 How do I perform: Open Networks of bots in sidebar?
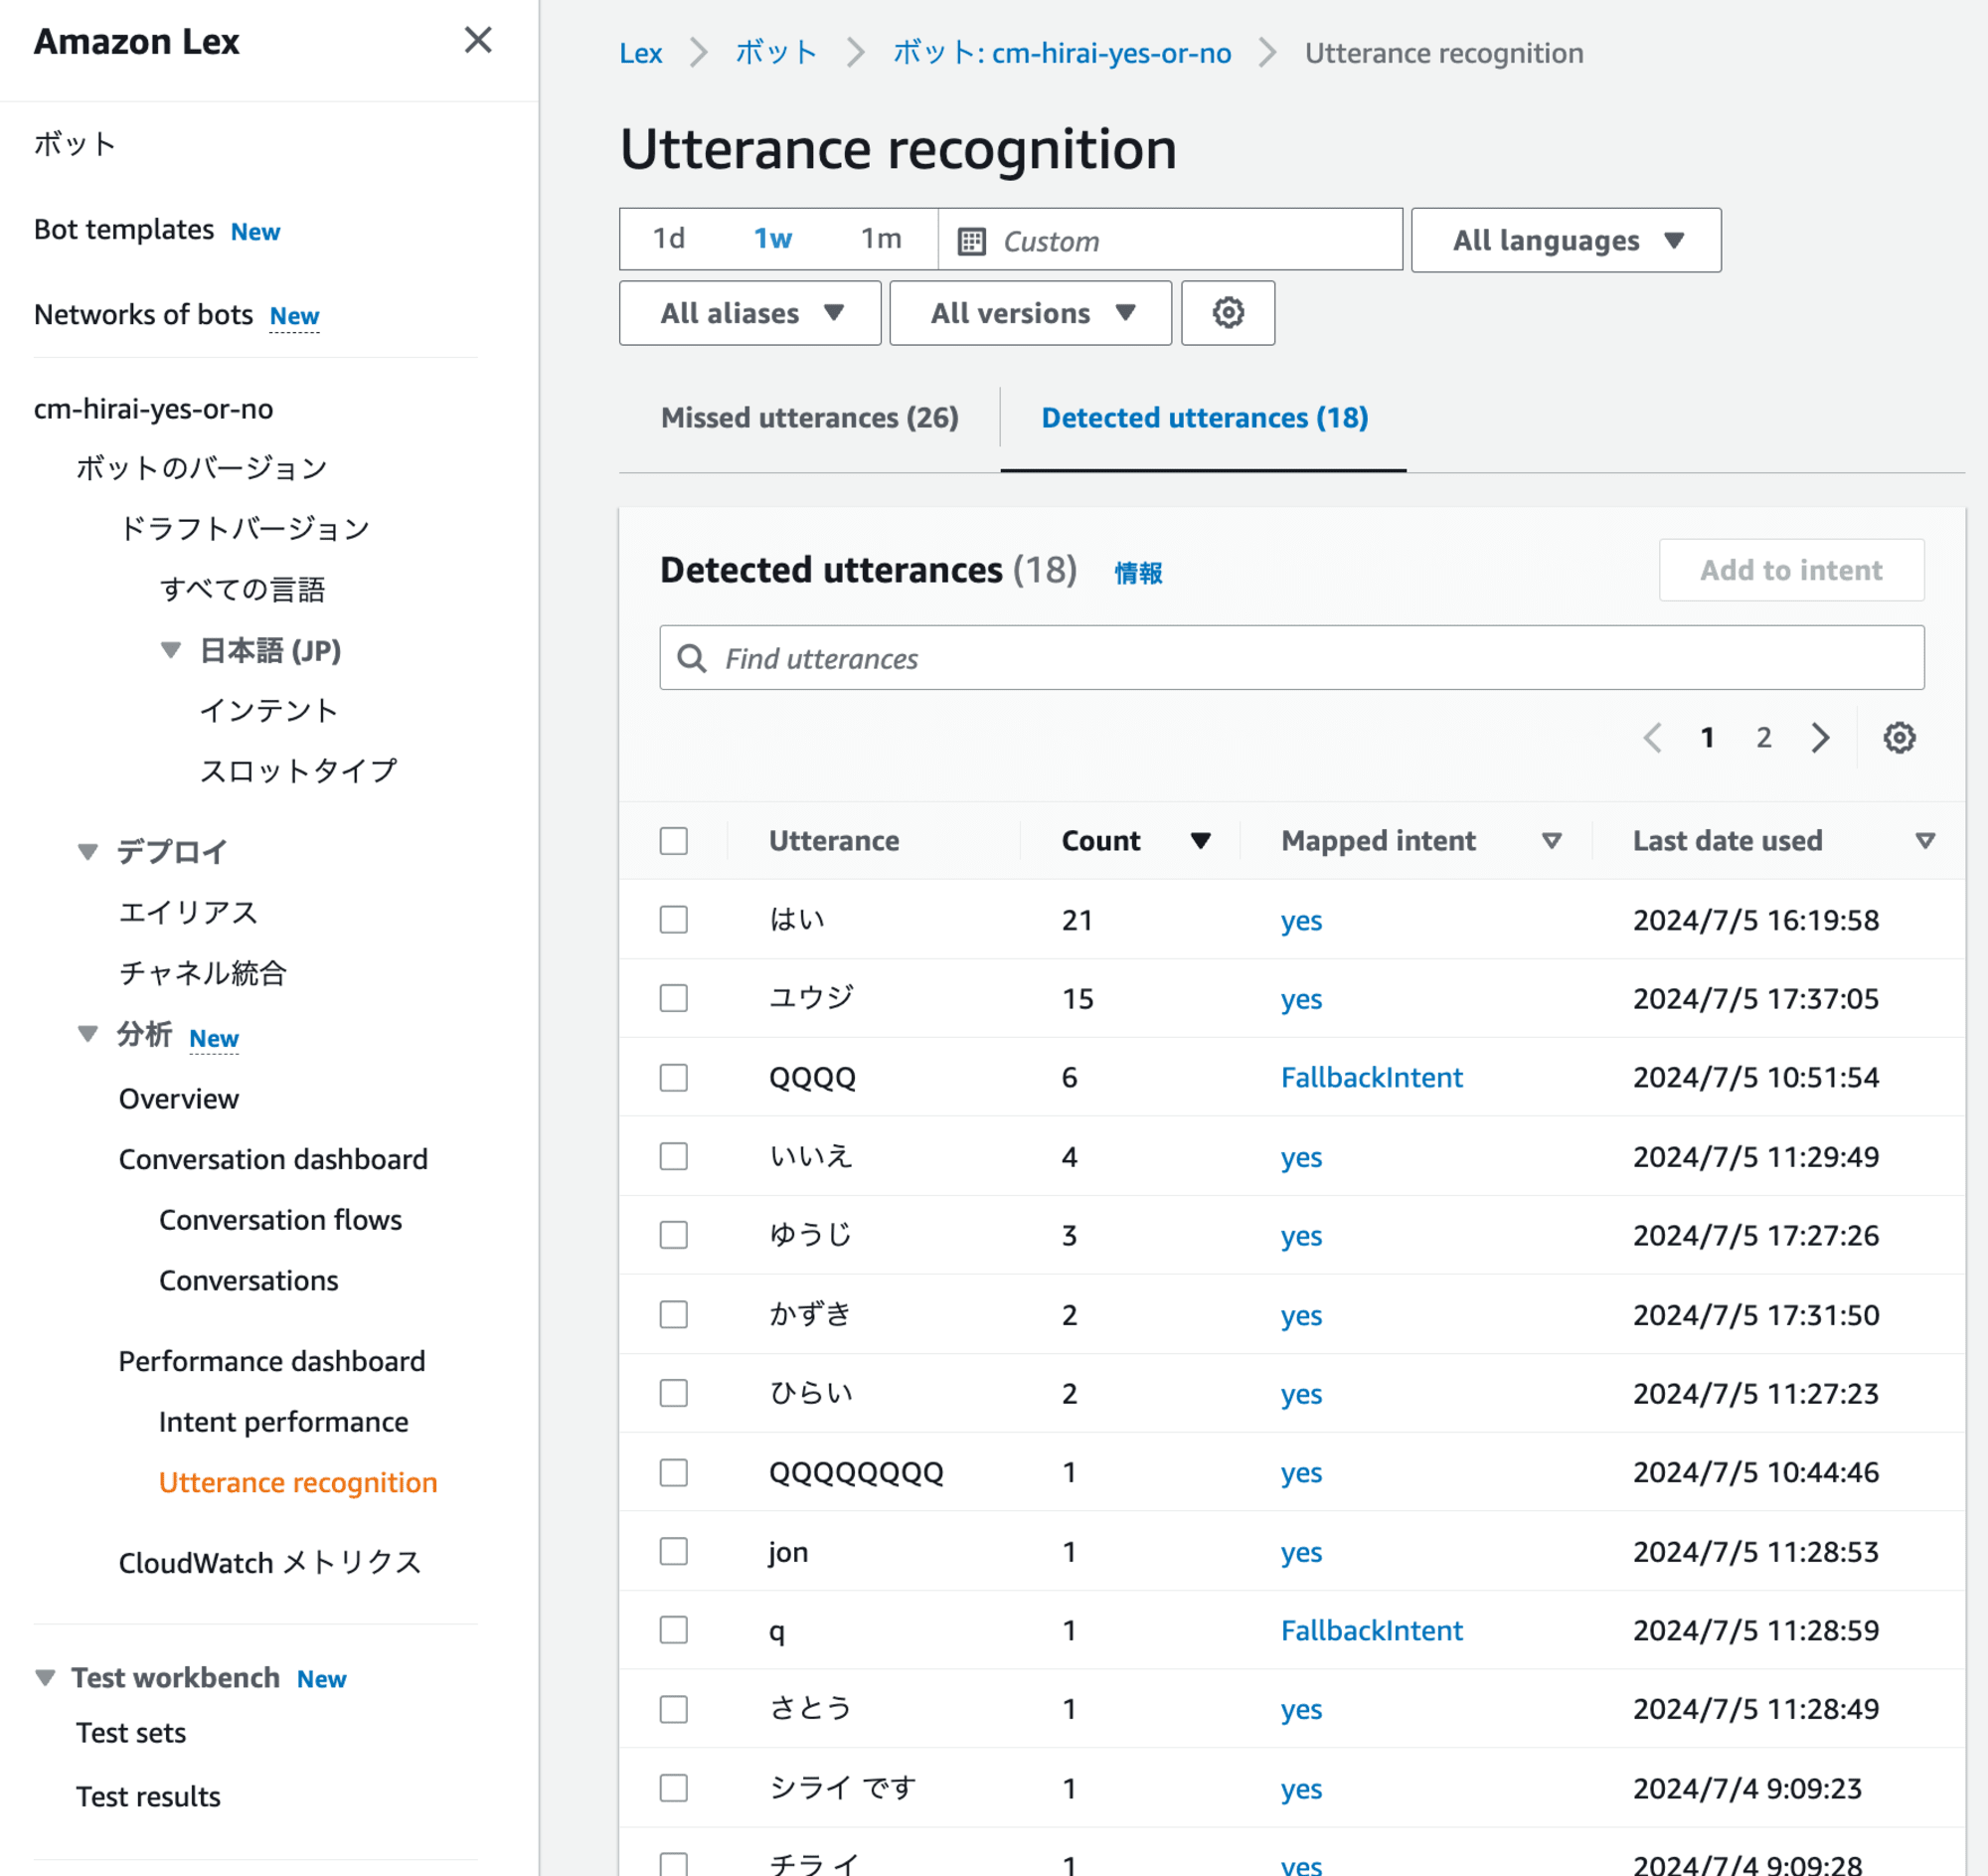click(x=143, y=315)
